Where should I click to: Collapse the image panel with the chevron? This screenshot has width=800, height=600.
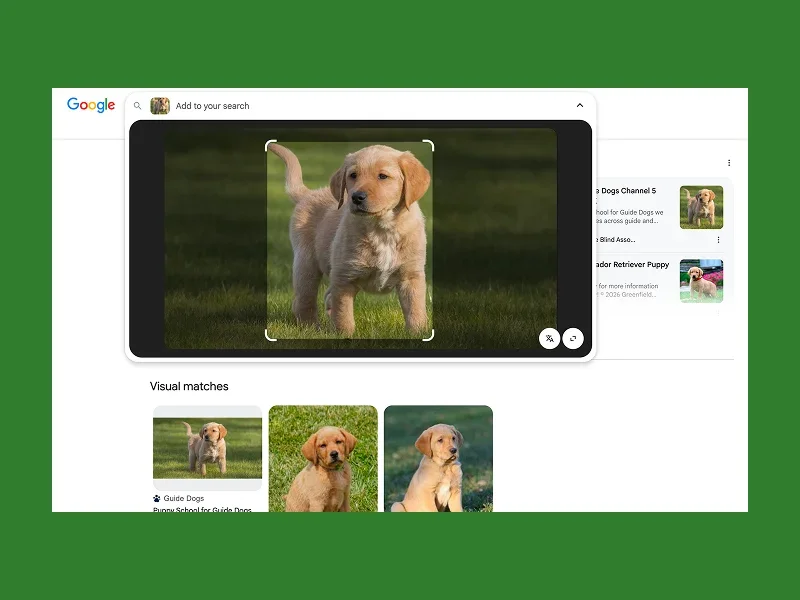[580, 105]
